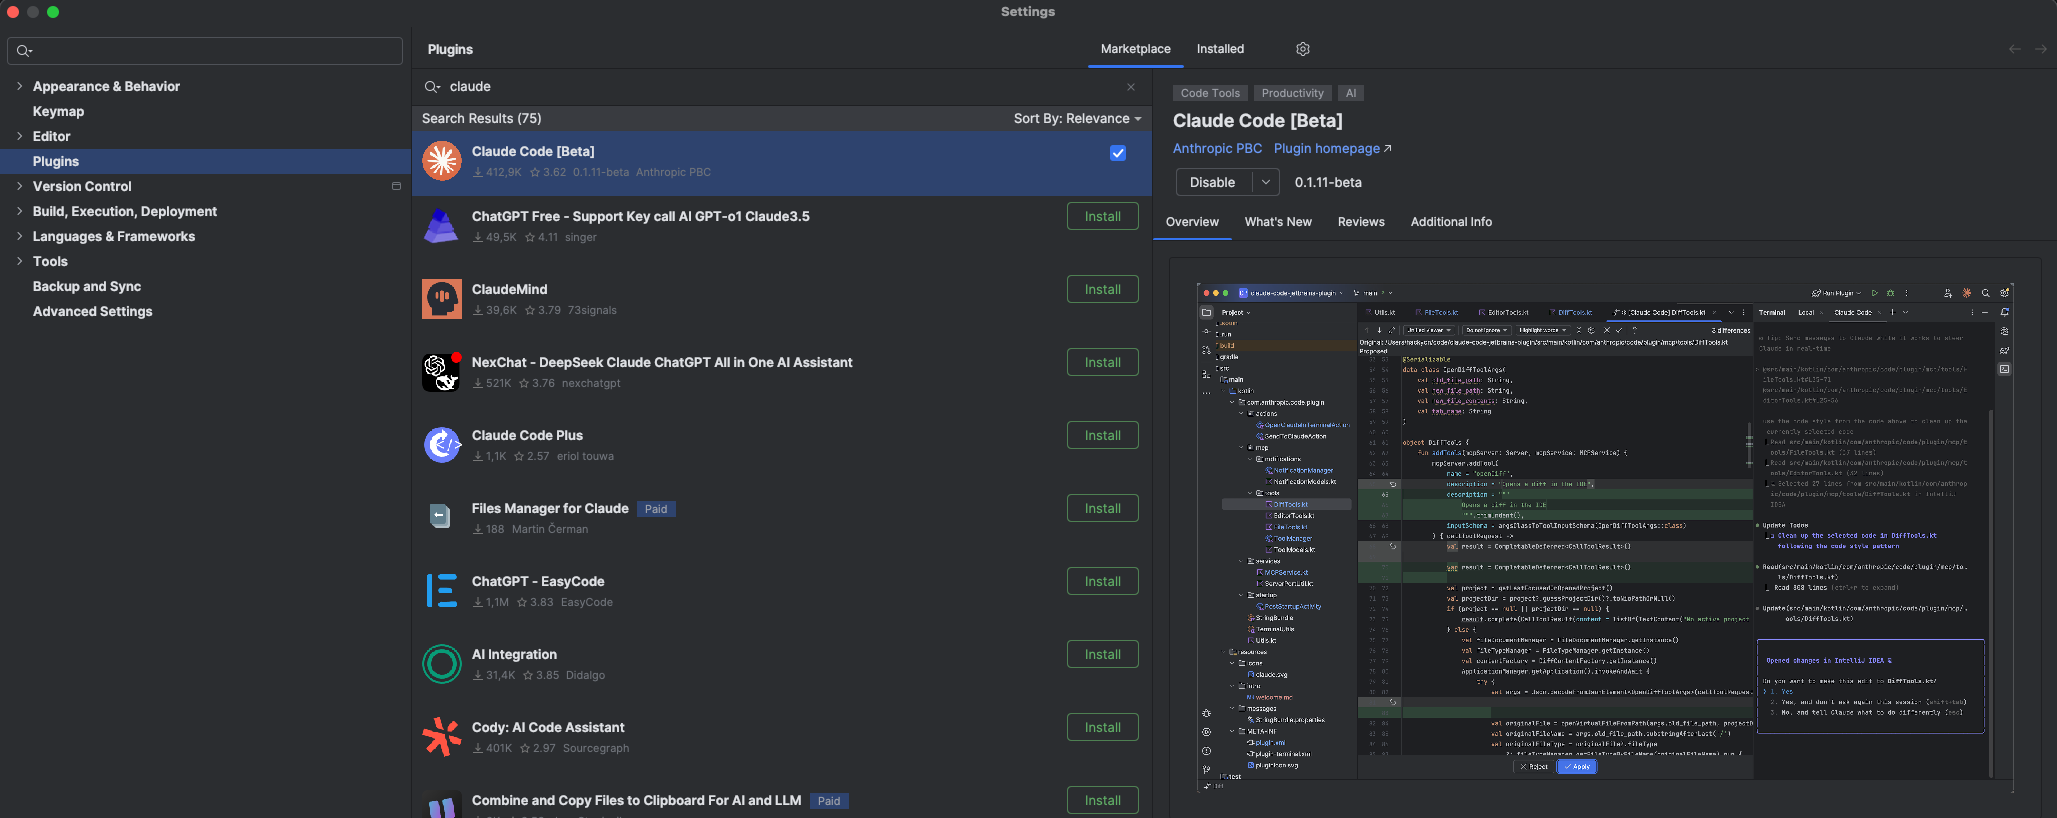Click the AI Integration plugin icon
This screenshot has height=818, width=2057.
tap(441, 664)
